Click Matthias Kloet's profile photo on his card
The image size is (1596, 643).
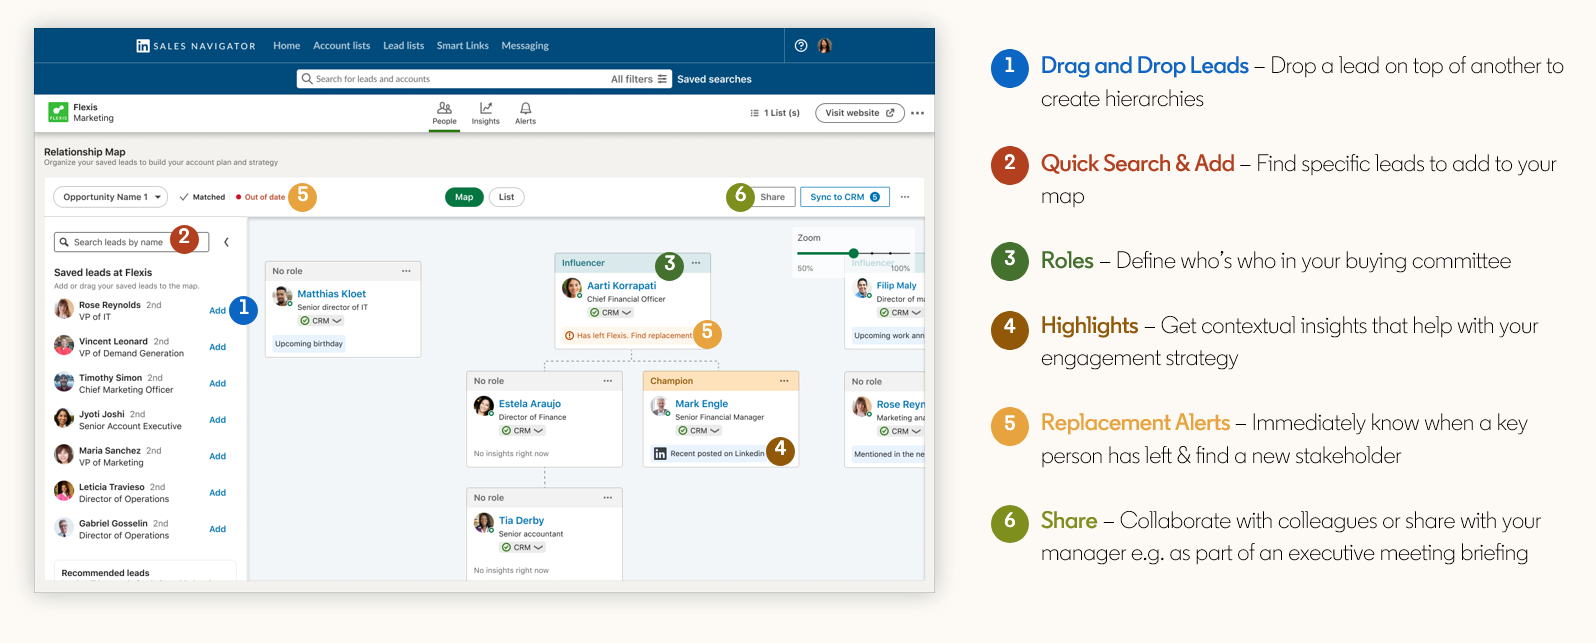(x=283, y=296)
